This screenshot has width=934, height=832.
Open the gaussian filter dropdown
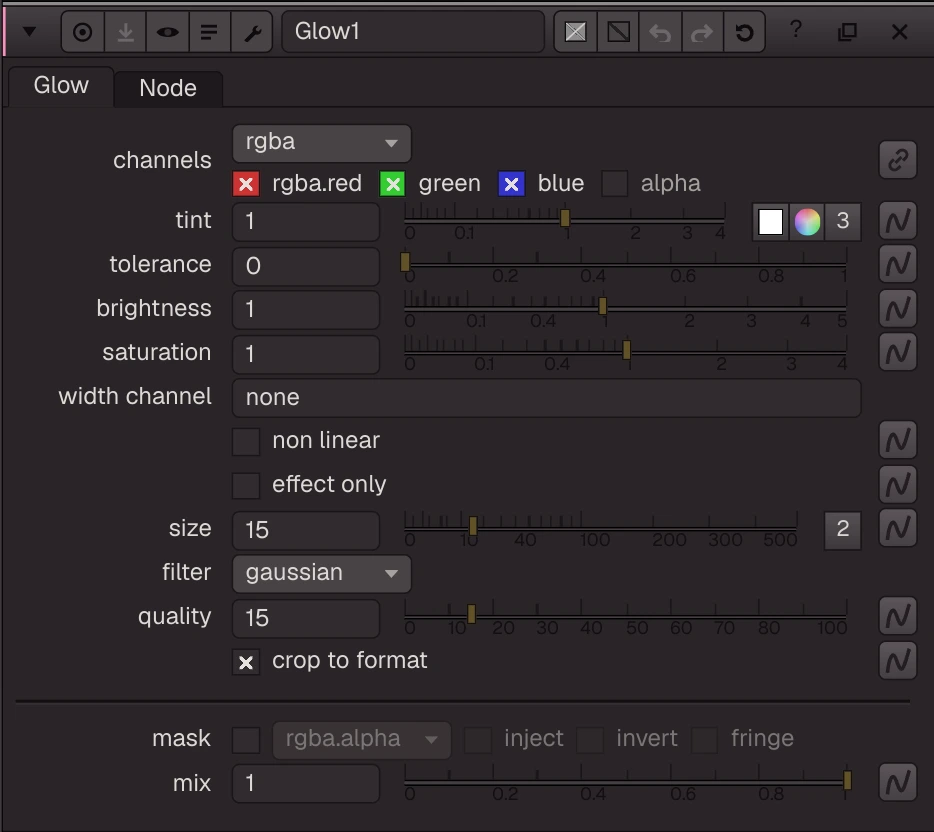tap(322, 574)
